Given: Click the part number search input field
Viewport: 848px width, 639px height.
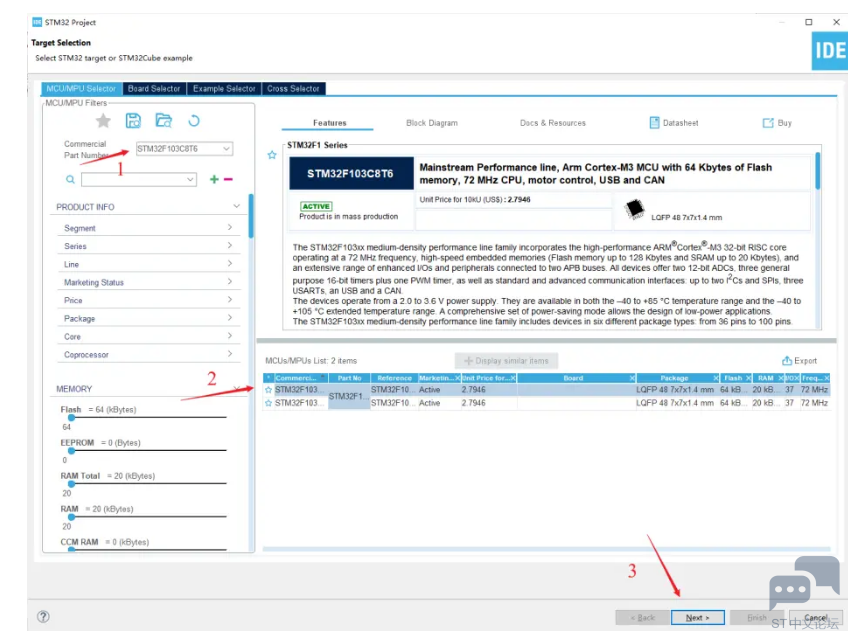Looking at the screenshot, I should 139,179.
